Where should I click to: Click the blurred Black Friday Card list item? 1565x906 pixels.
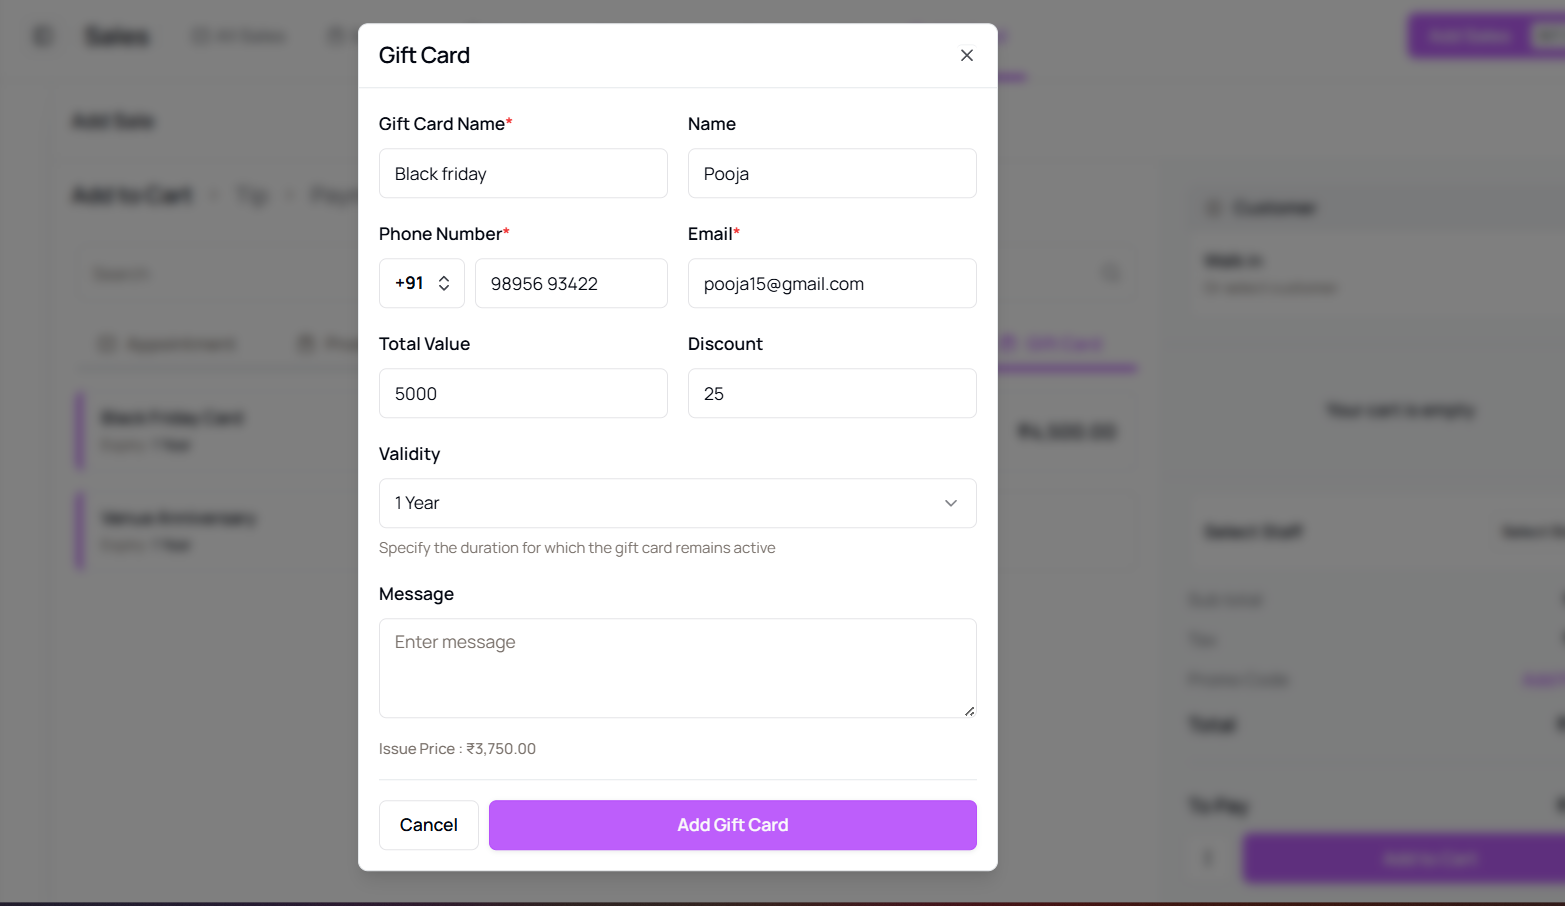pyautogui.click(x=215, y=430)
